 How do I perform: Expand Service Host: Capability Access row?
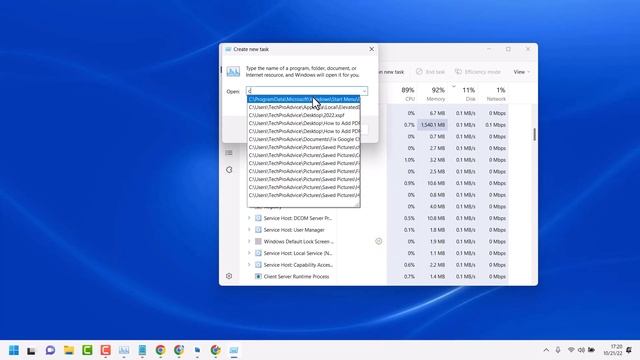coord(249,265)
